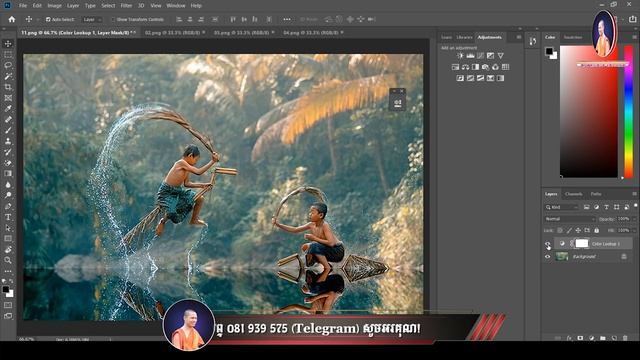Image resolution: width=640 pixels, height=360 pixels.
Task: Add a Vibrance adjustment
Action: (x=500, y=56)
